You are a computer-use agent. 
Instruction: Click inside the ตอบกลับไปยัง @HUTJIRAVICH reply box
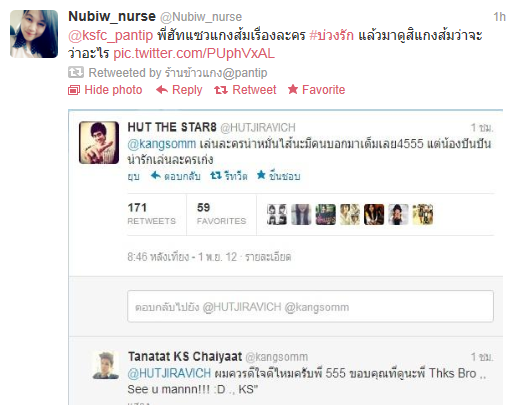(x=310, y=306)
